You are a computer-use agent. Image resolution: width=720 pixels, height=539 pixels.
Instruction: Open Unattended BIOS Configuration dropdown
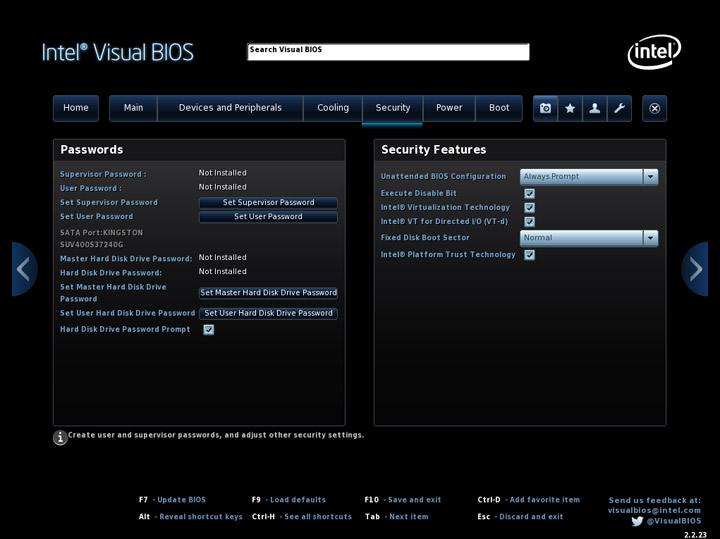pyautogui.click(x=589, y=177)
